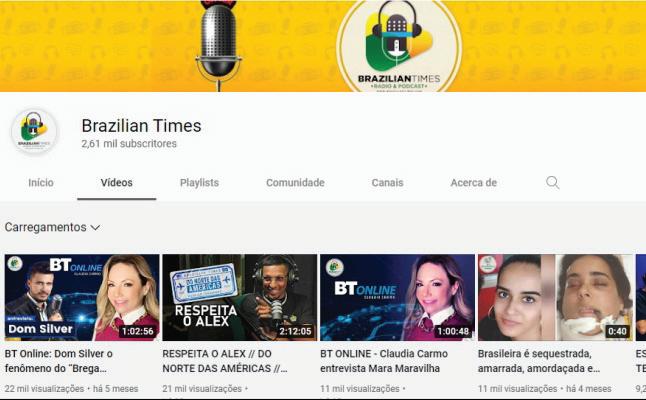Open the Mara Maravilha interview thumbnail
Screen dimensions: 646x400
(x=398, y=297)
